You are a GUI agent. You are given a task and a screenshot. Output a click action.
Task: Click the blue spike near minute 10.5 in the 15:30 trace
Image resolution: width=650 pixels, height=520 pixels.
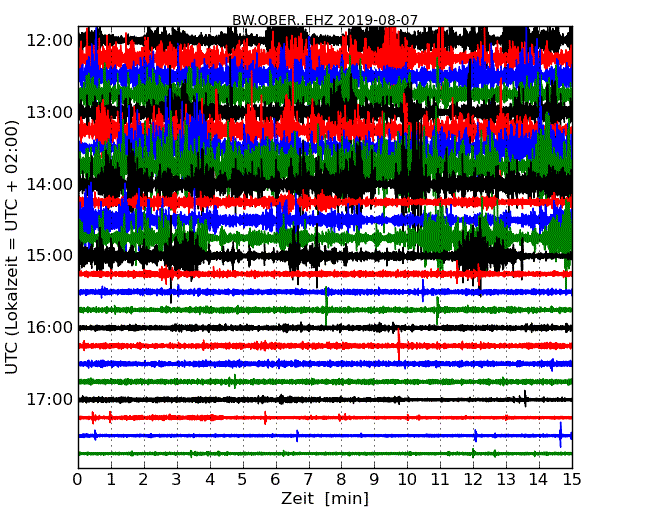coord(423,291)
